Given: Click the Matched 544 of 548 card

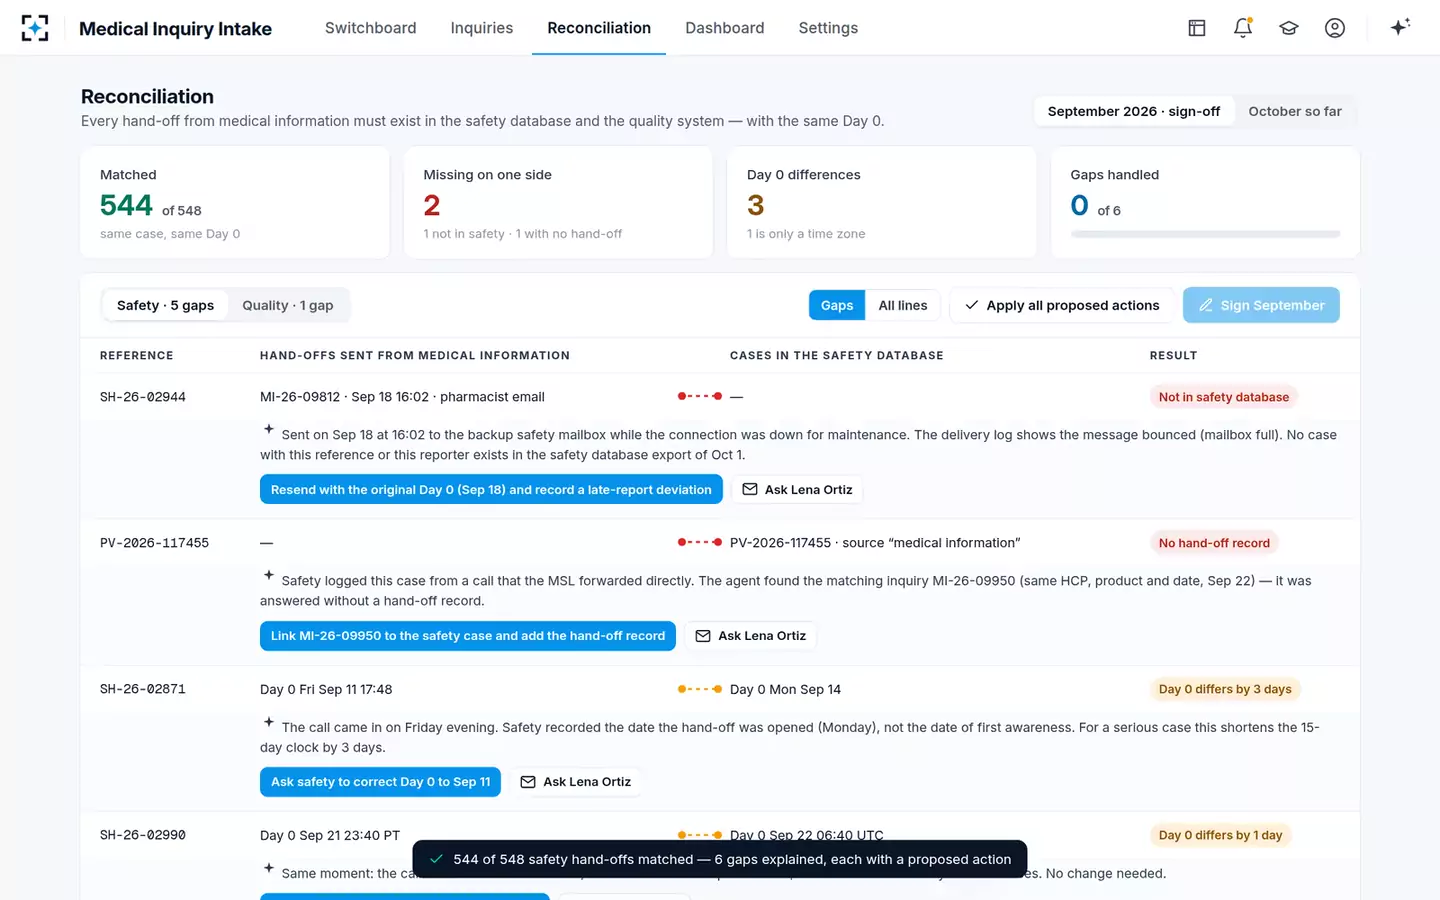Looking at the screenshot, I should (235, 202).
